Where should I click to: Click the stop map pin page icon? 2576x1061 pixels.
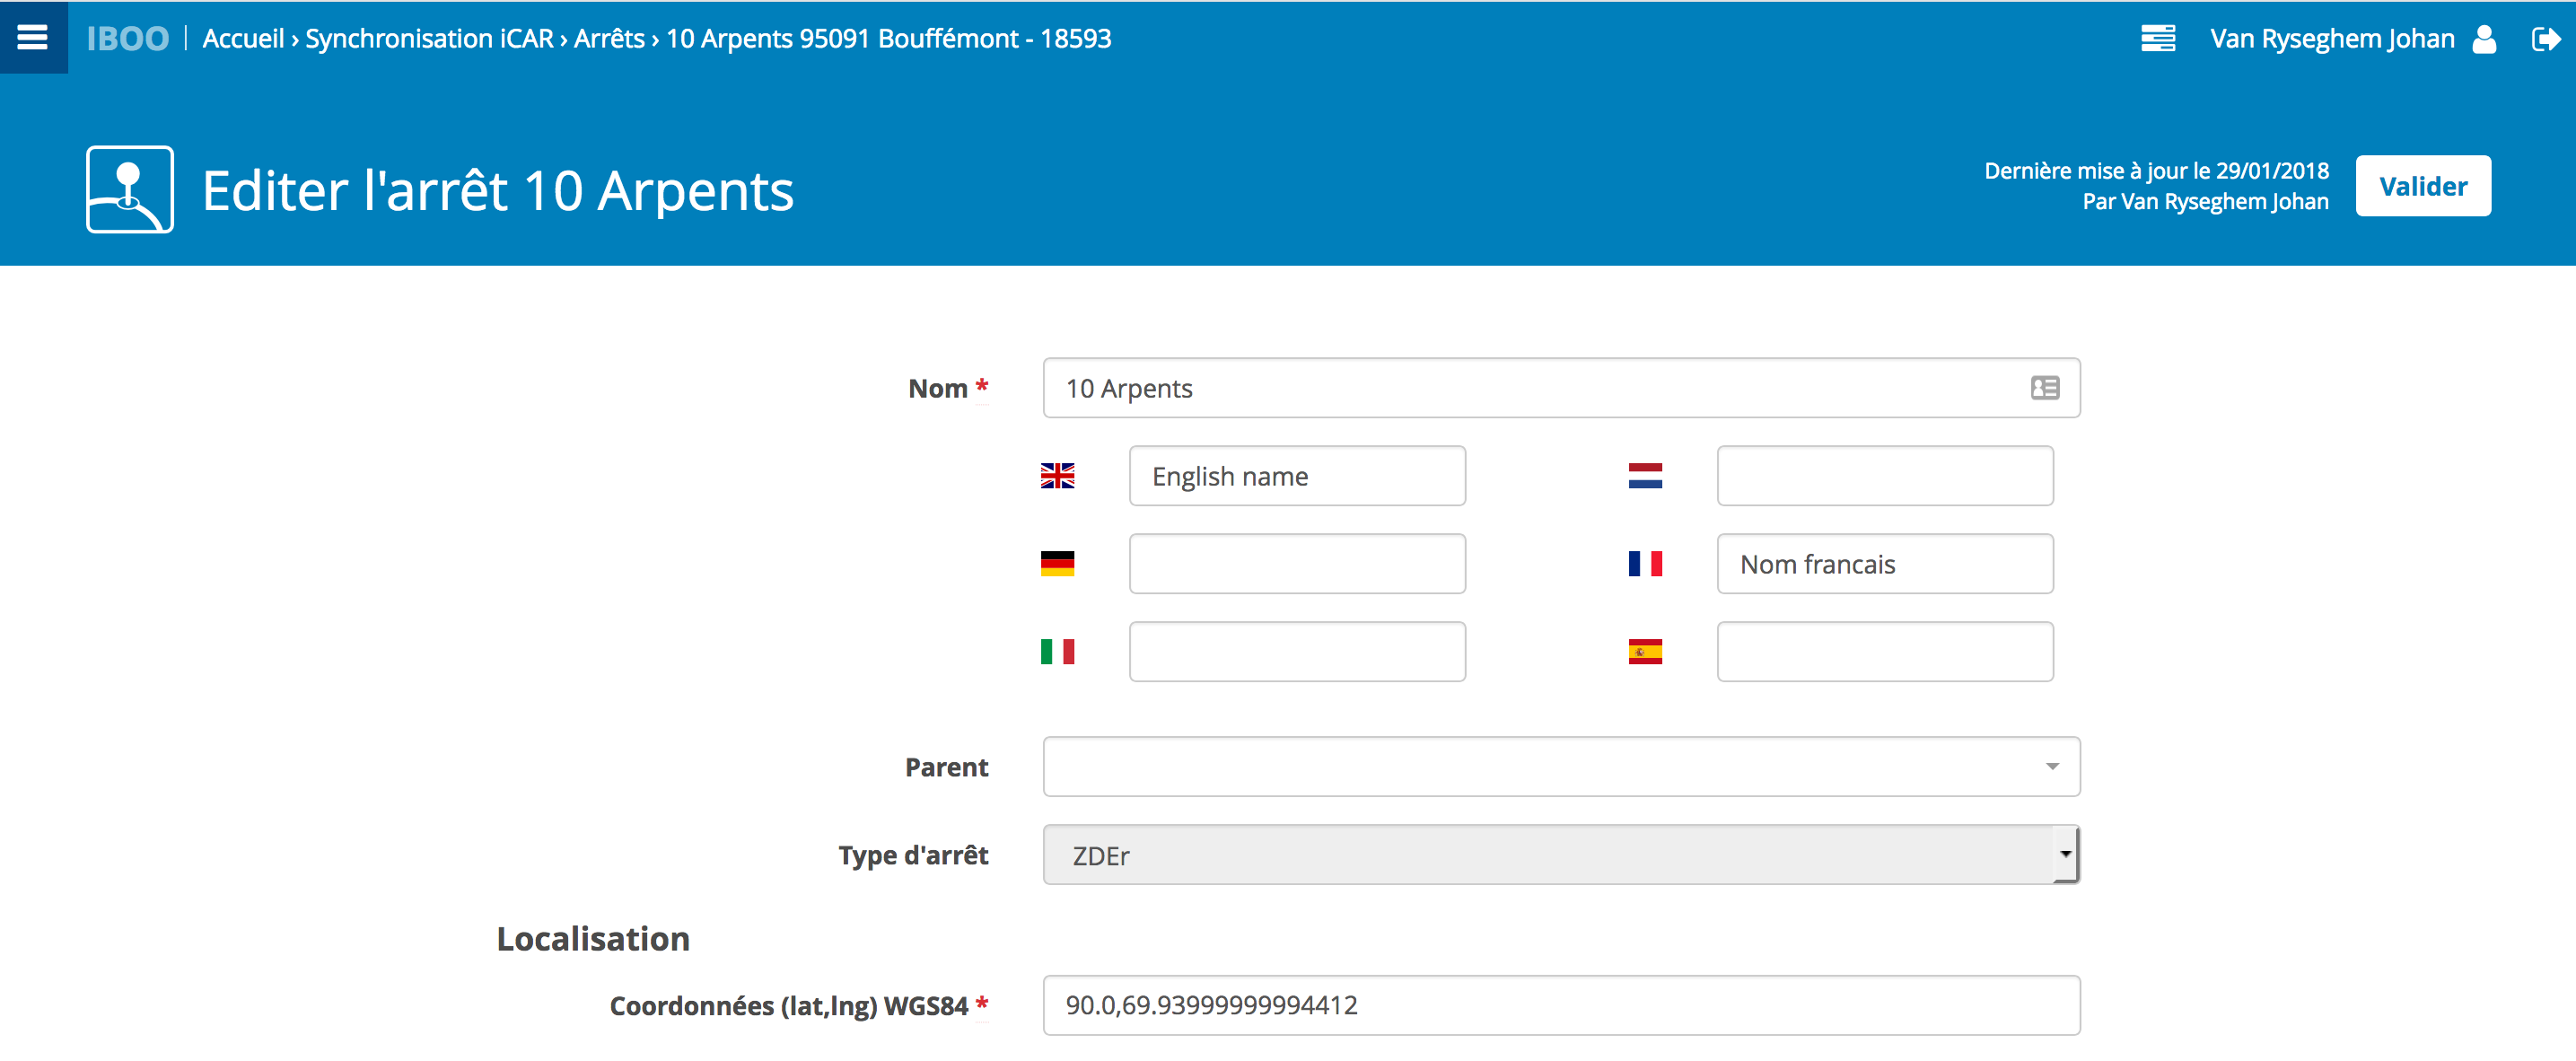(x=130, y=189)
